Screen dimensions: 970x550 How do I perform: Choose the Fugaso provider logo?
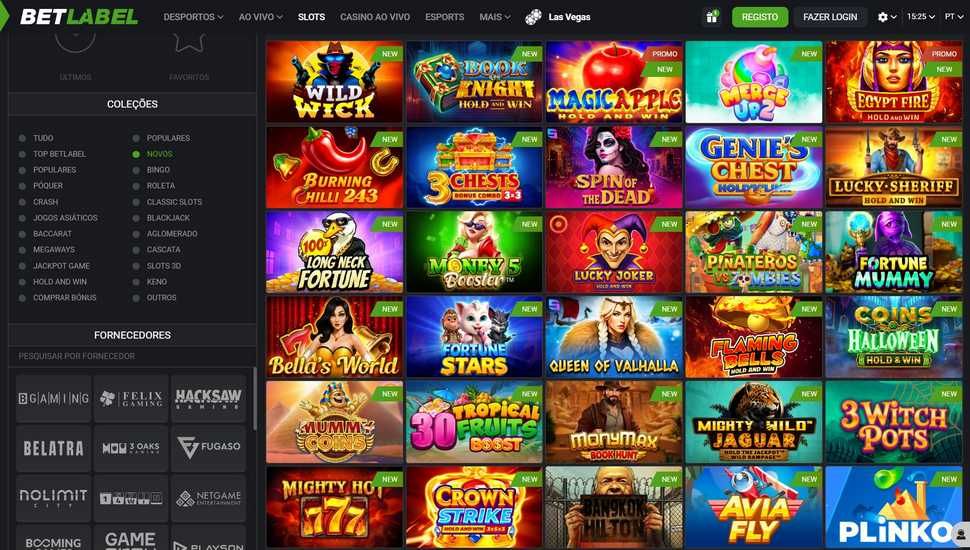[208, 447]
